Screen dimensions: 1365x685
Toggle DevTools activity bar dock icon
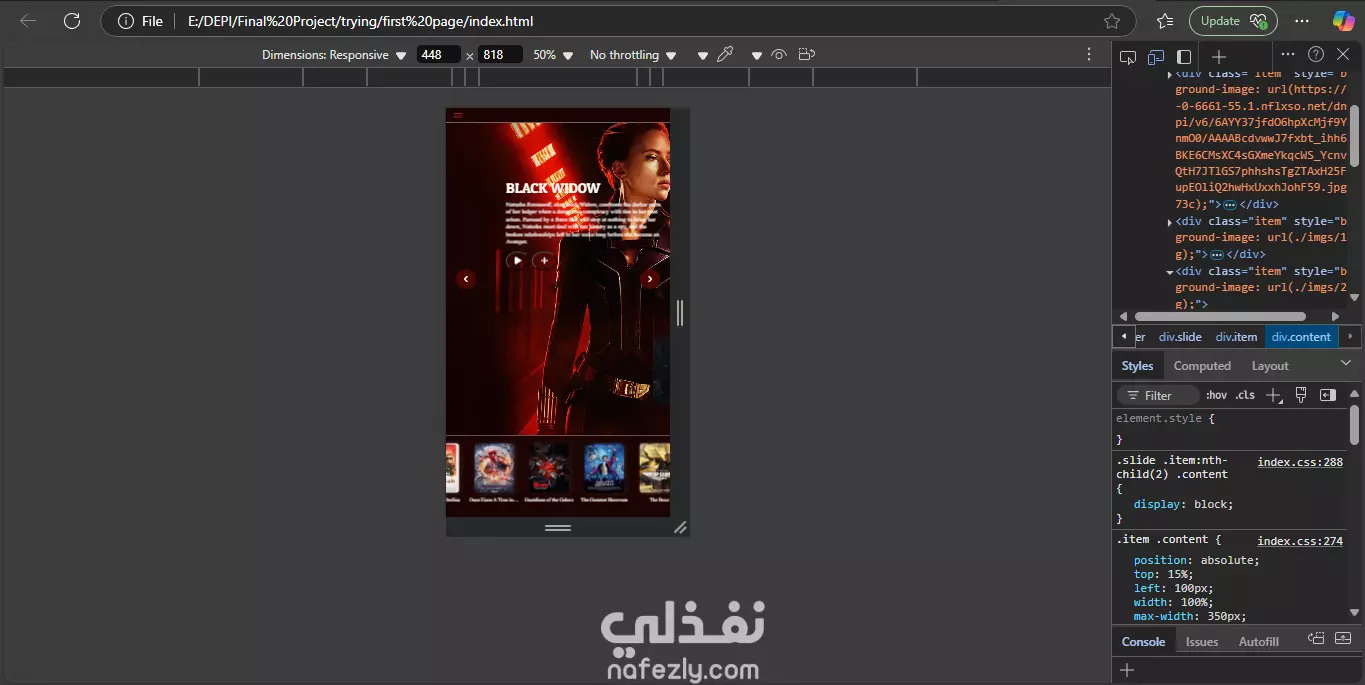point(1184,56)
